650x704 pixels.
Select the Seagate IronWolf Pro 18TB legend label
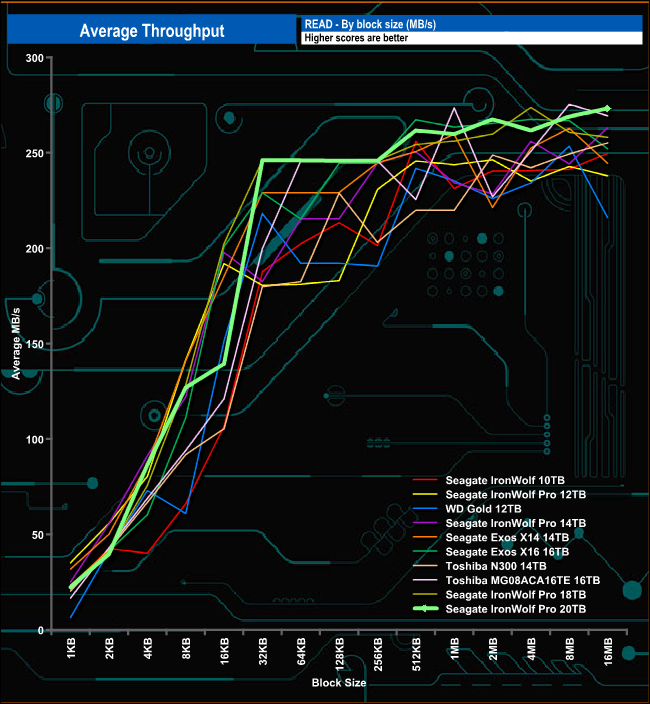pyautogui.click(x=516, y=595)
